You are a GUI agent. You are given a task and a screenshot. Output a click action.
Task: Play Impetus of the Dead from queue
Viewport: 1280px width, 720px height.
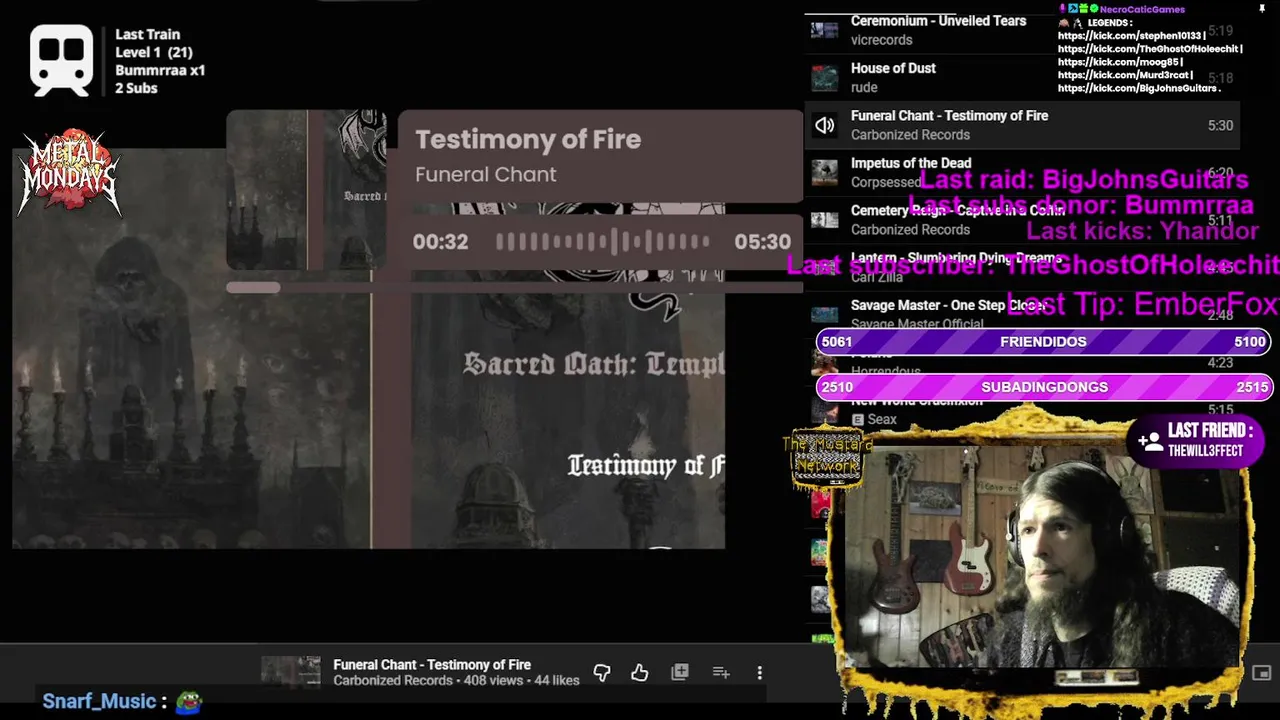911,163
